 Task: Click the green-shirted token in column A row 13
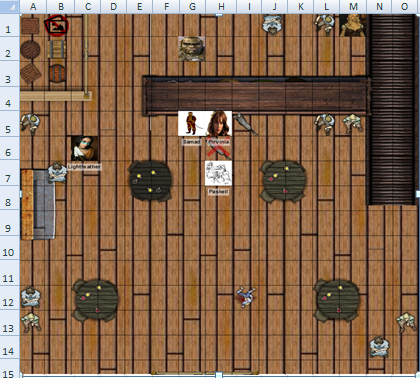point(31,322)
